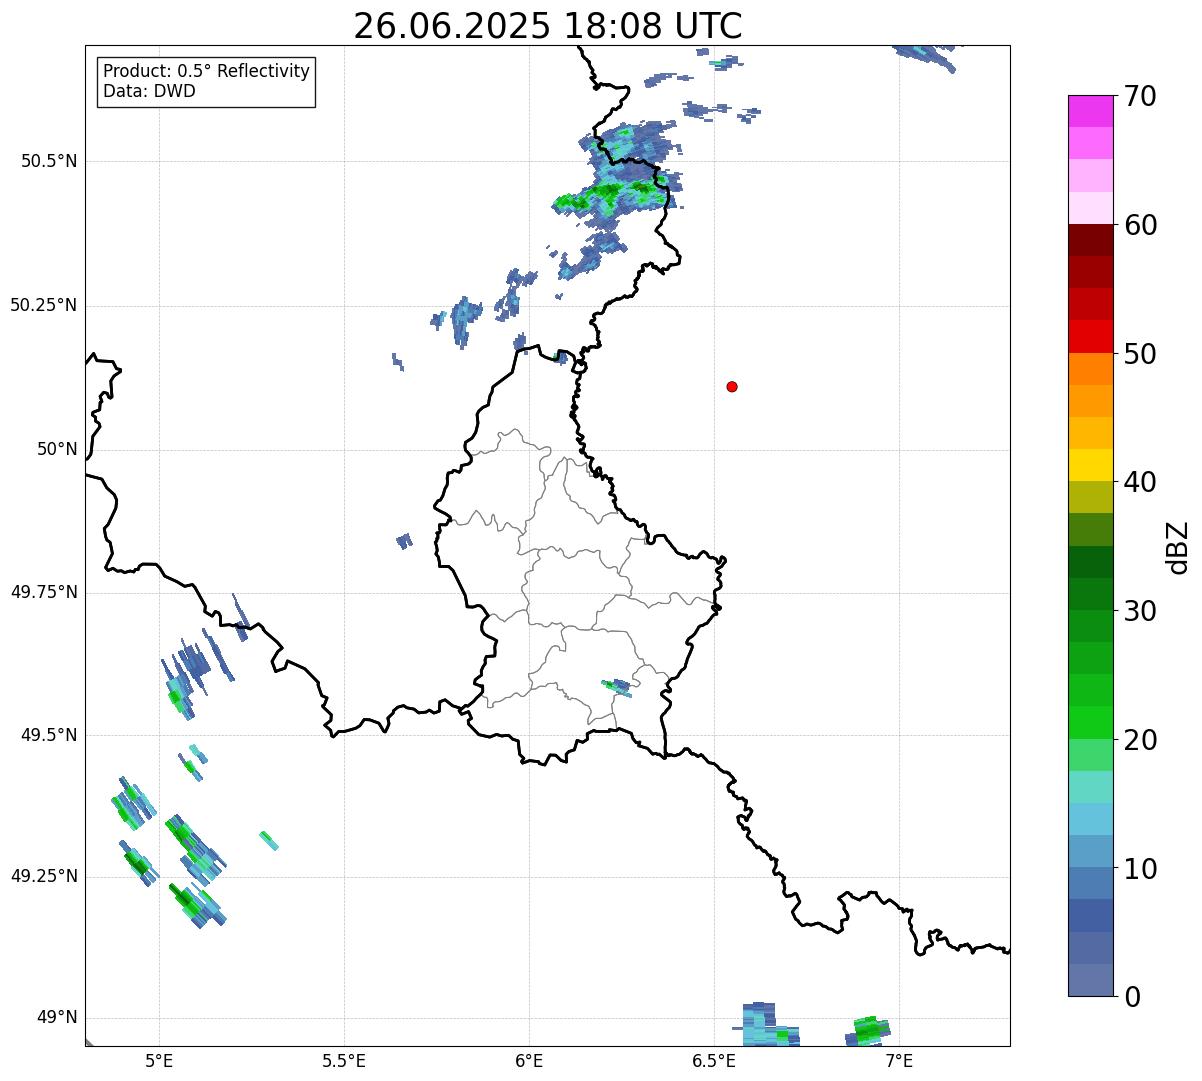Image resolution: width=1202 pixels, height=1081 pixels.
Task: Click the 5°E longitude label
Action: coord(159,1060)
